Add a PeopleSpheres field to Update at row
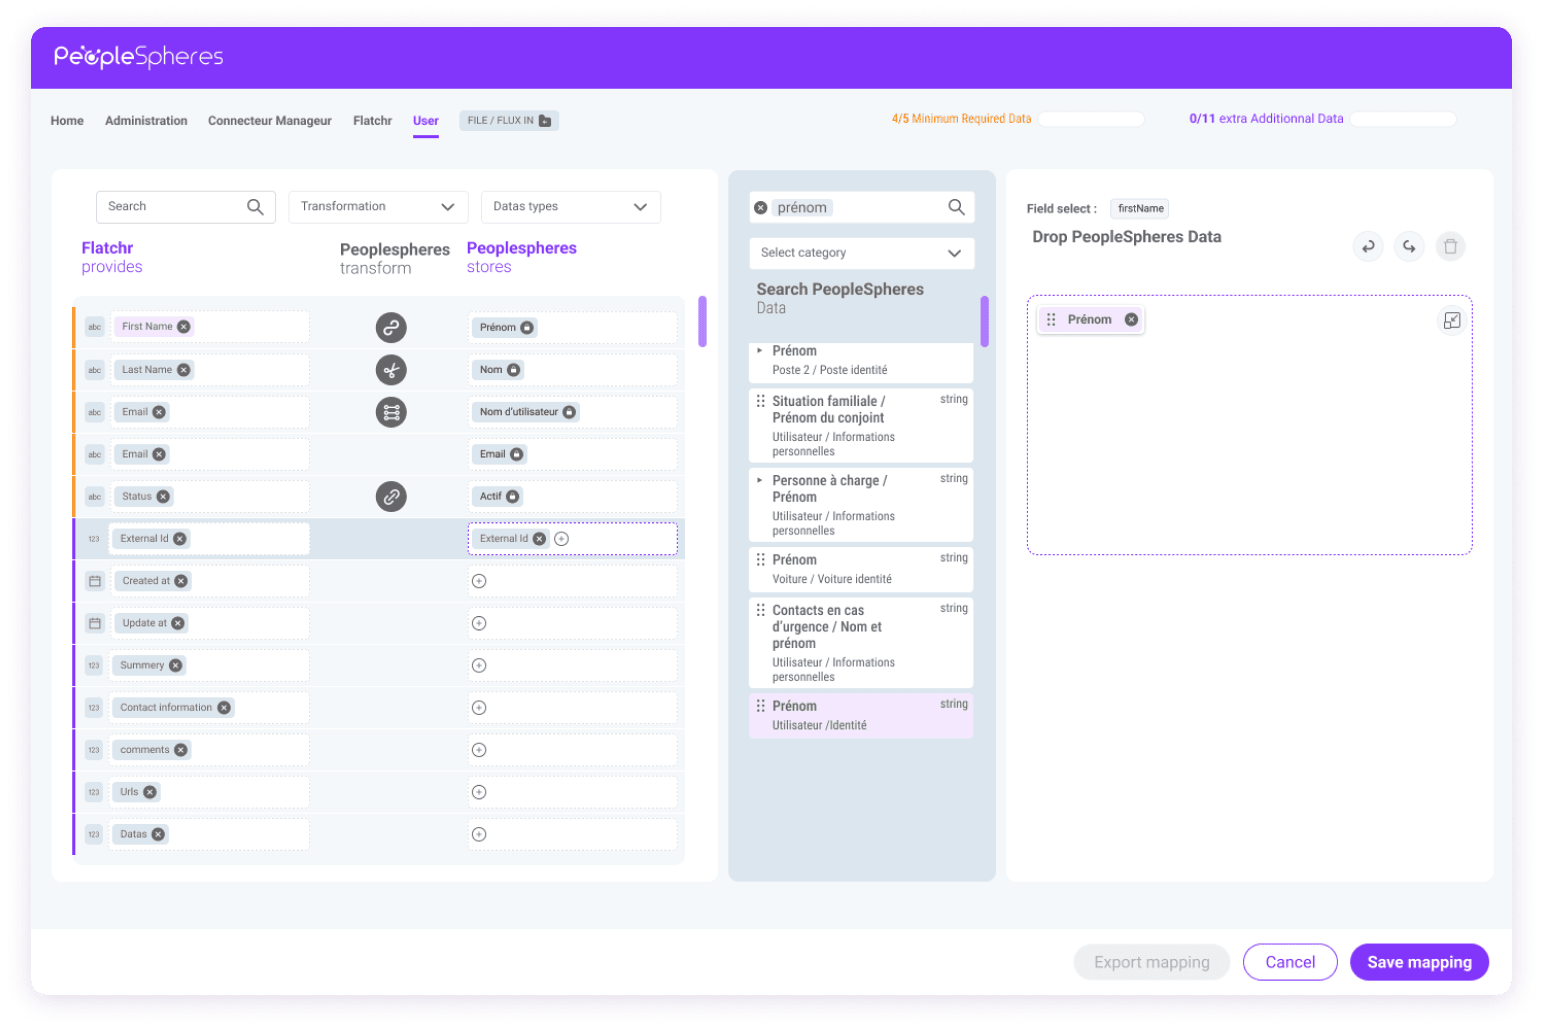The height and width of the screenshot is (1030, 1543). point(479,623)
